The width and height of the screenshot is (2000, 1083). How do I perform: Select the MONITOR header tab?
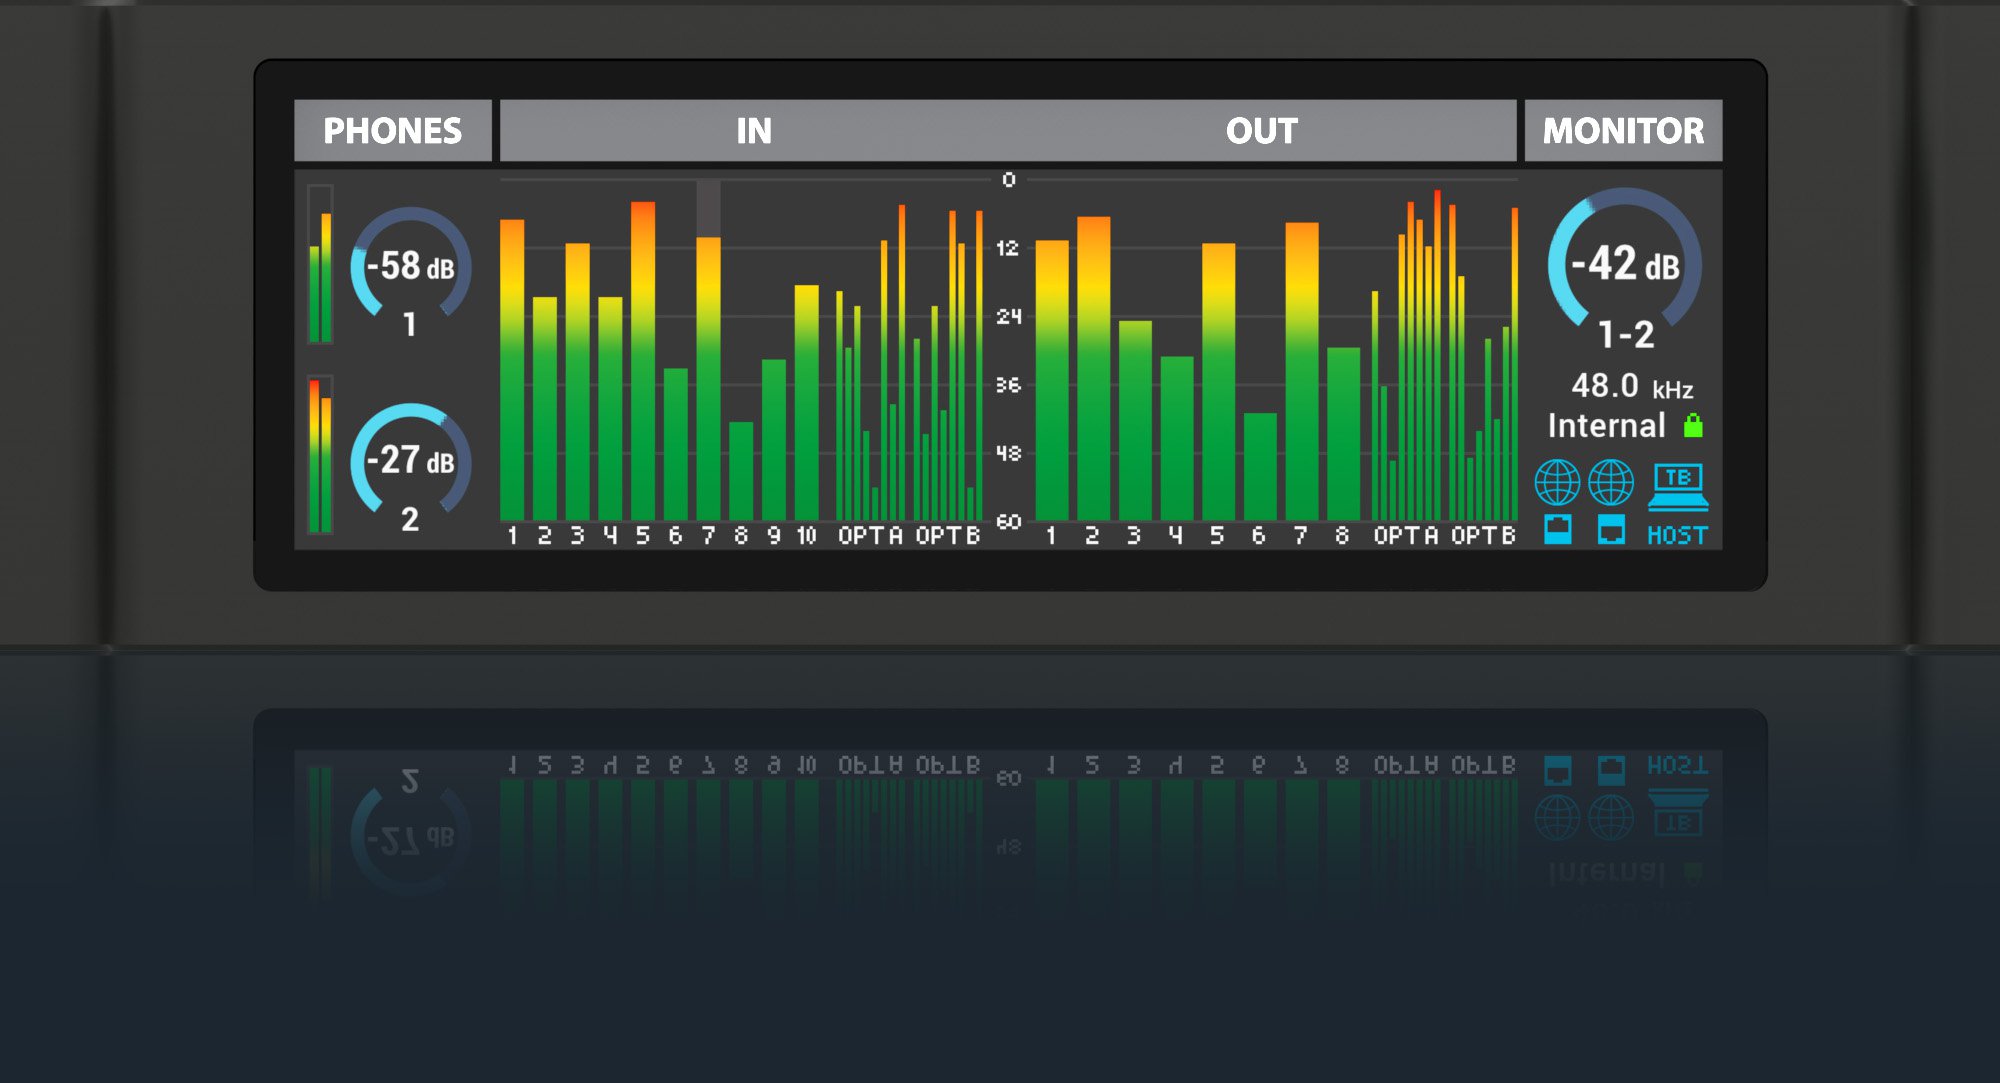pyautogui.click(x=1622, y=131)
